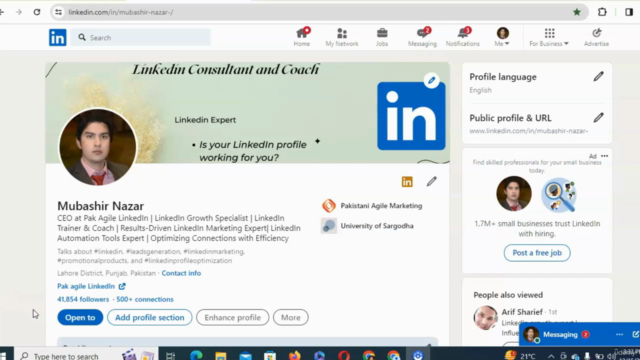The height and width of the screenshot is (360, 640).
Task: Open Opera from the taskbar
Action: 344,356
